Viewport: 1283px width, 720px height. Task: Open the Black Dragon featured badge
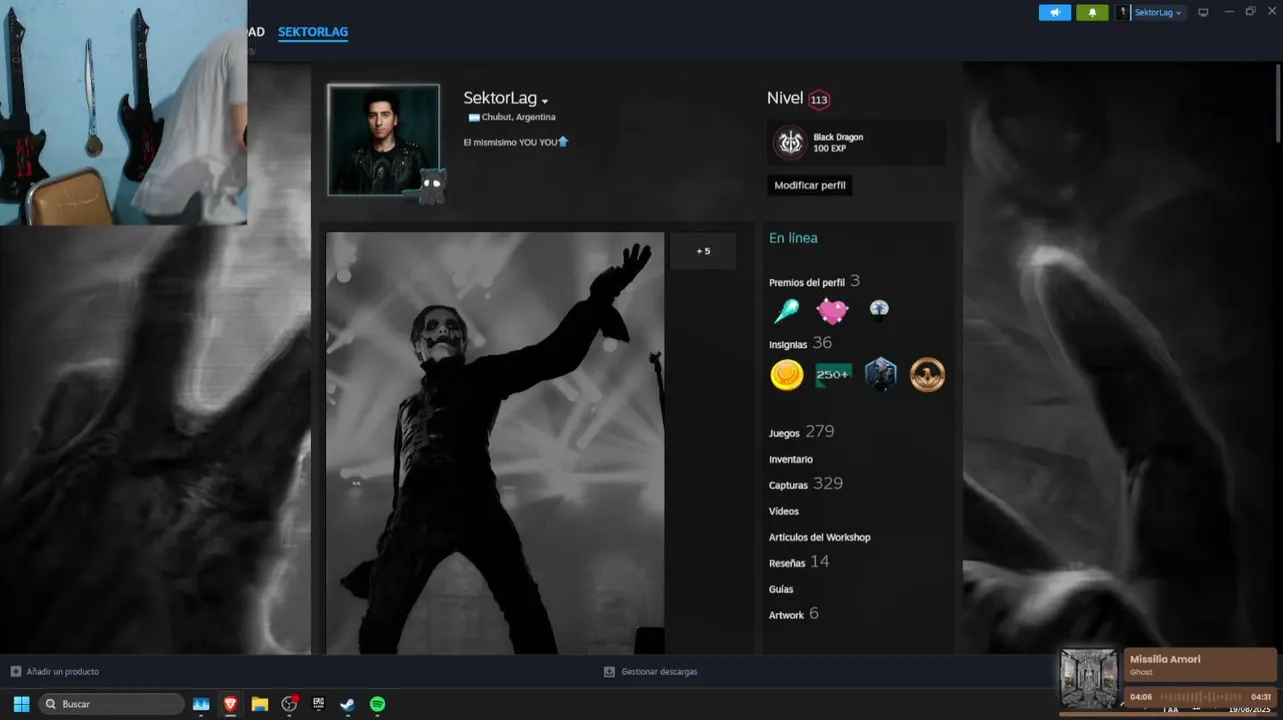tap(857, 143)
